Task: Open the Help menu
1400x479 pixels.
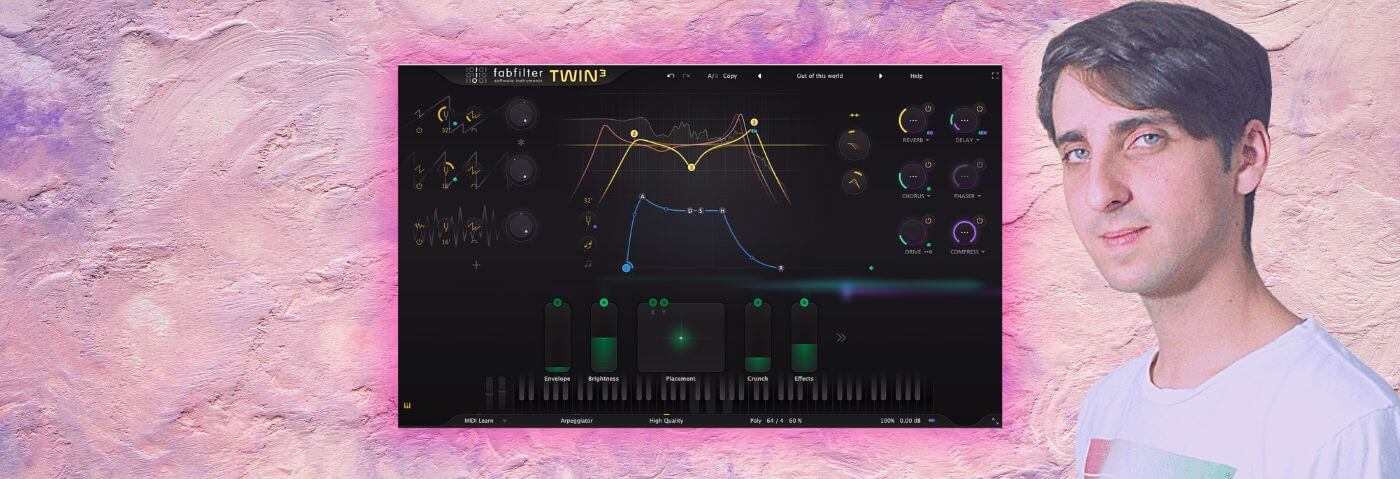Action: [x=916, y=76]
